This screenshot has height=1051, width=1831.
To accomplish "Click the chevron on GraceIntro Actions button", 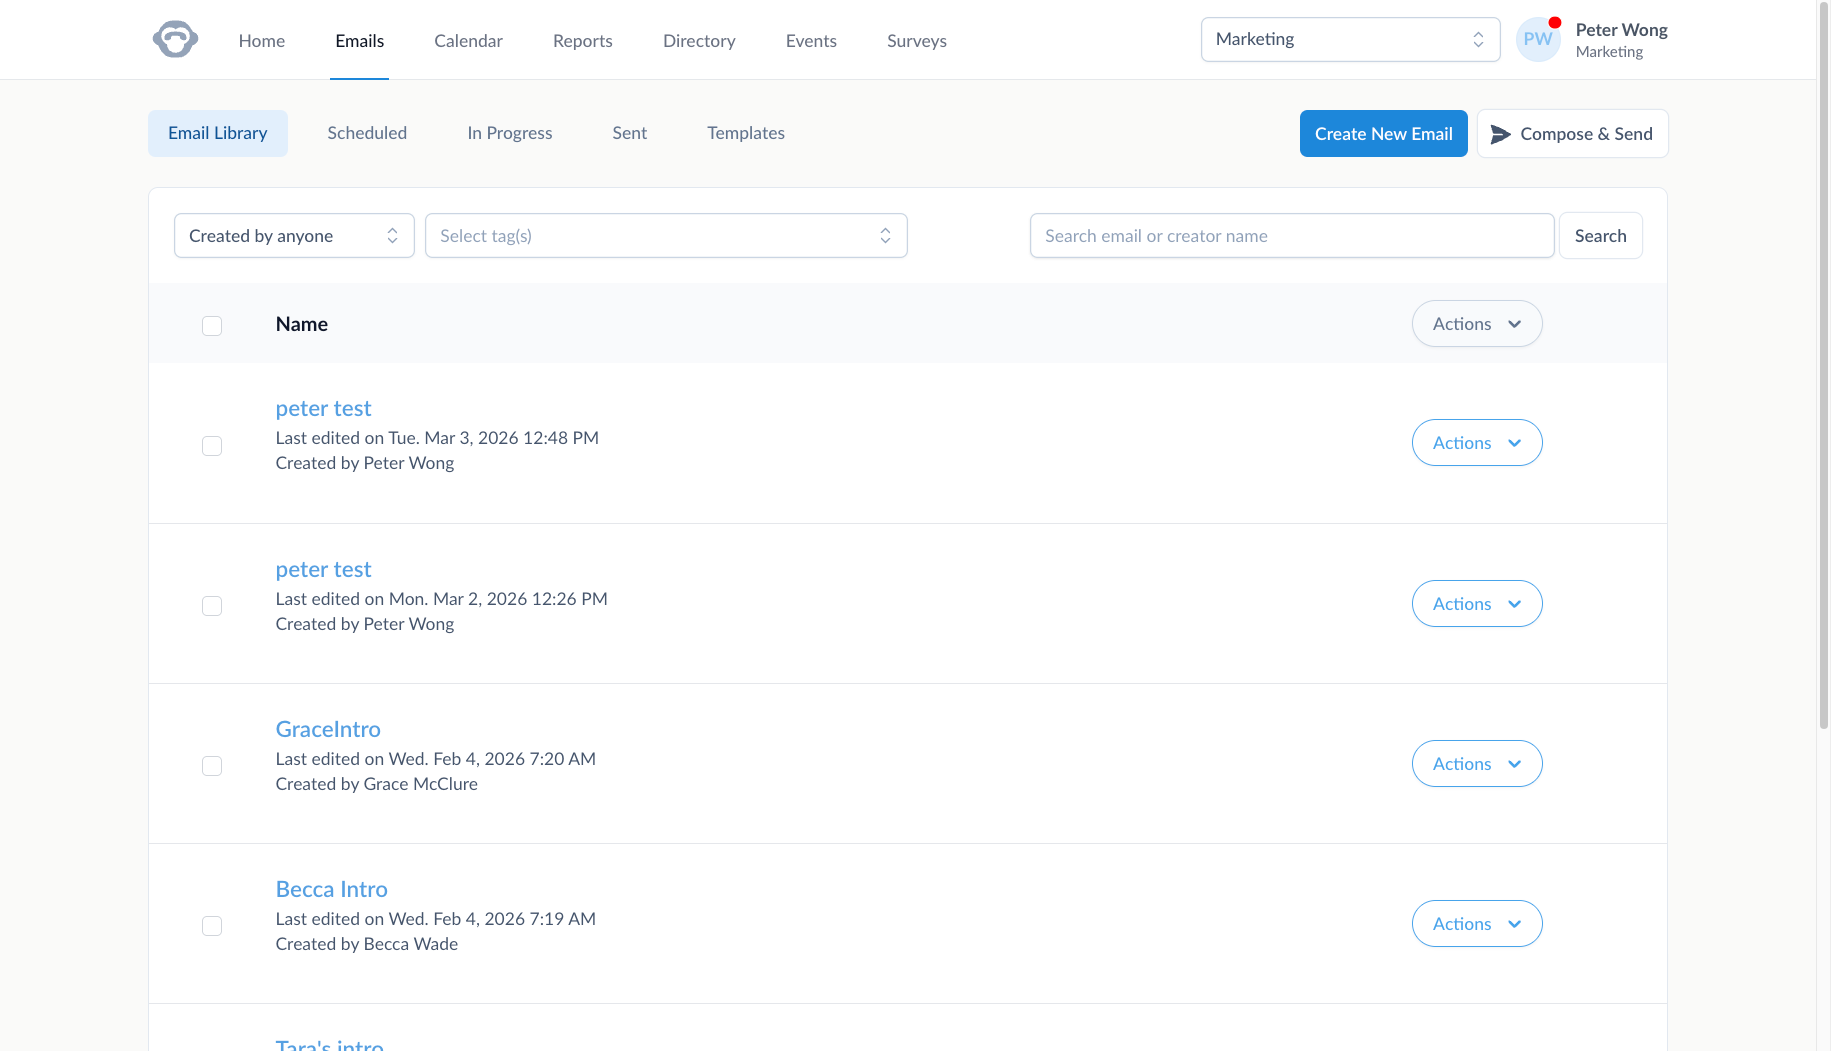I will point(1514,764).
